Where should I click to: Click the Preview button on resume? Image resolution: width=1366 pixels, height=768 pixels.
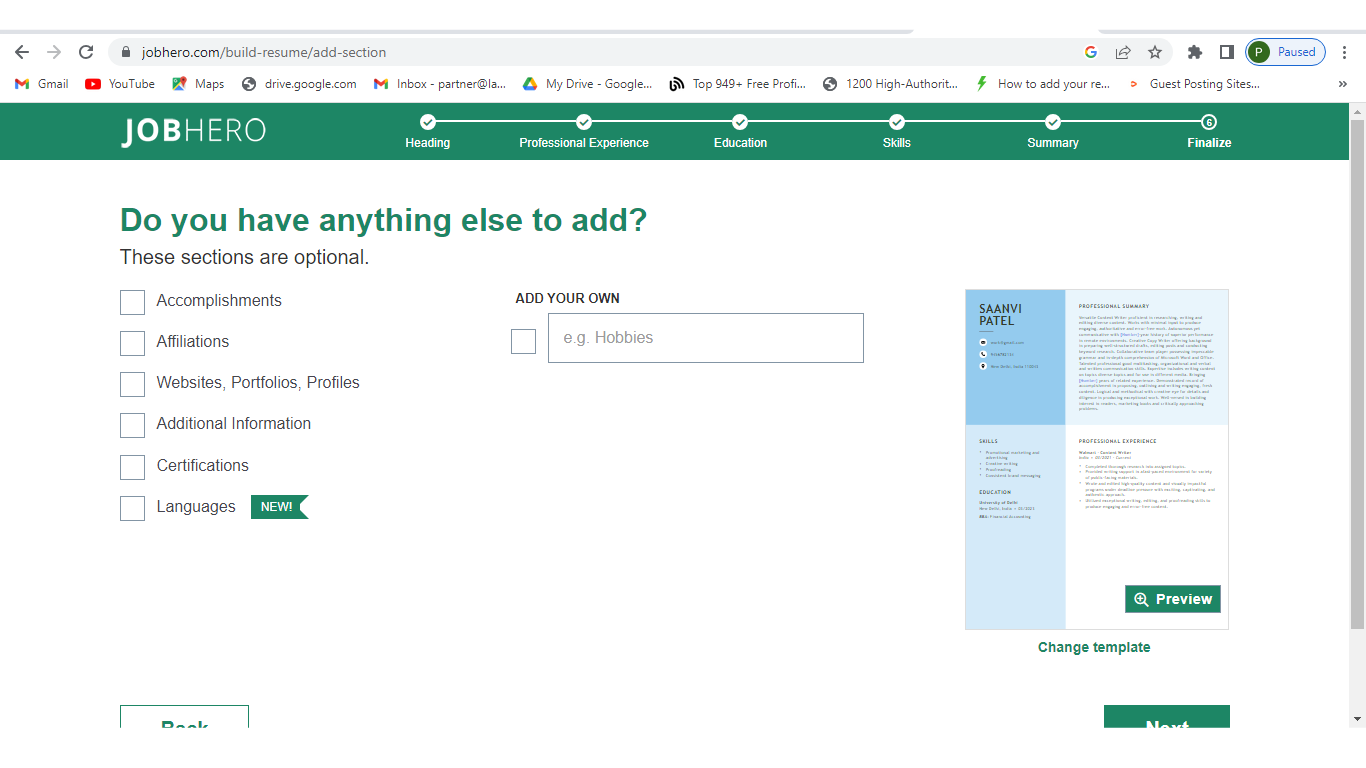(1172, 599)
